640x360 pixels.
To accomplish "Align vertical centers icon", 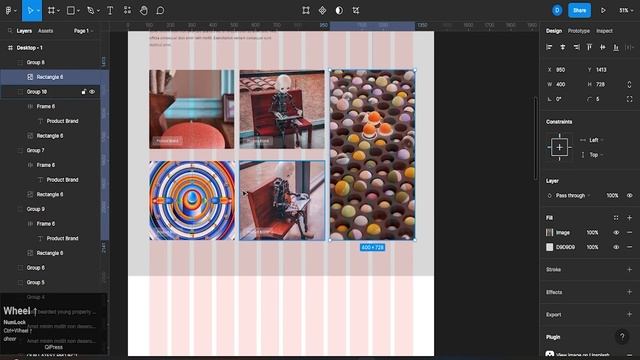I will click(x=603, y=47).
